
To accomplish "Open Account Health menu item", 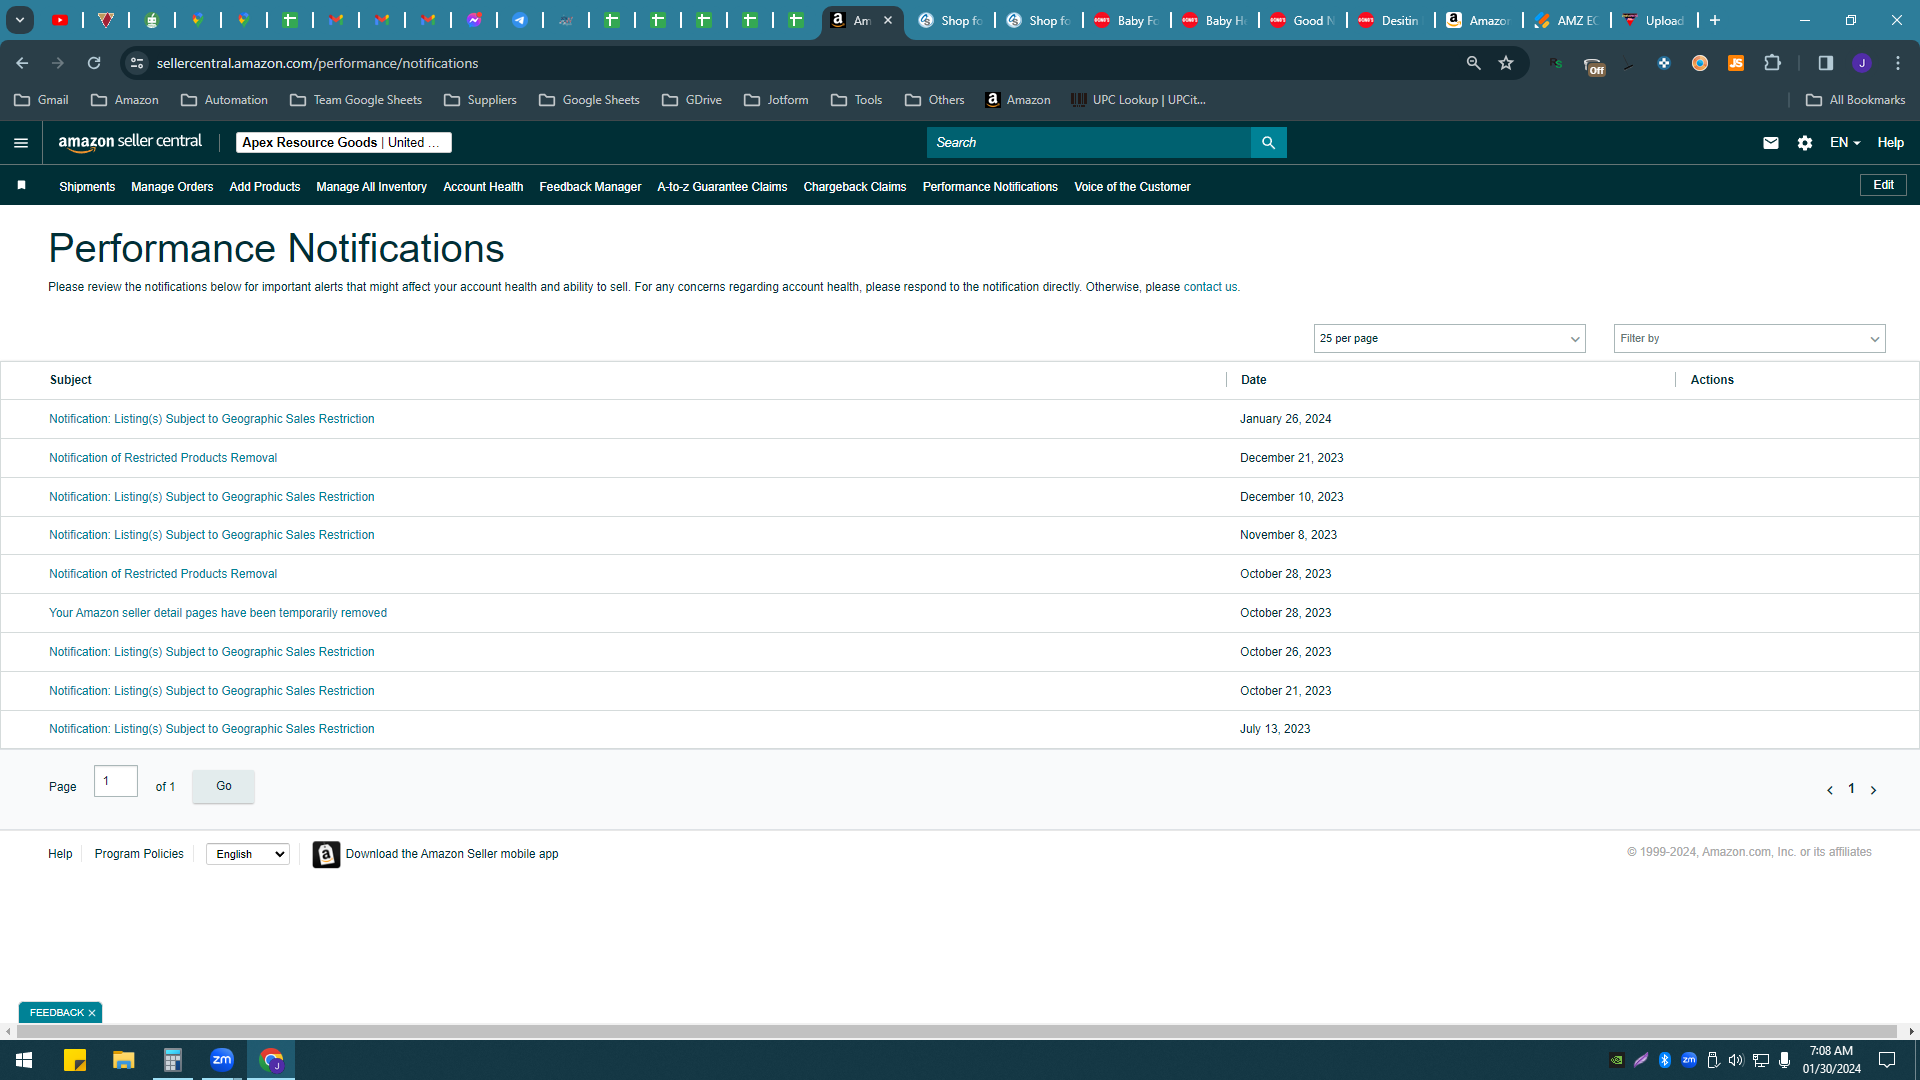I will 483,187.
